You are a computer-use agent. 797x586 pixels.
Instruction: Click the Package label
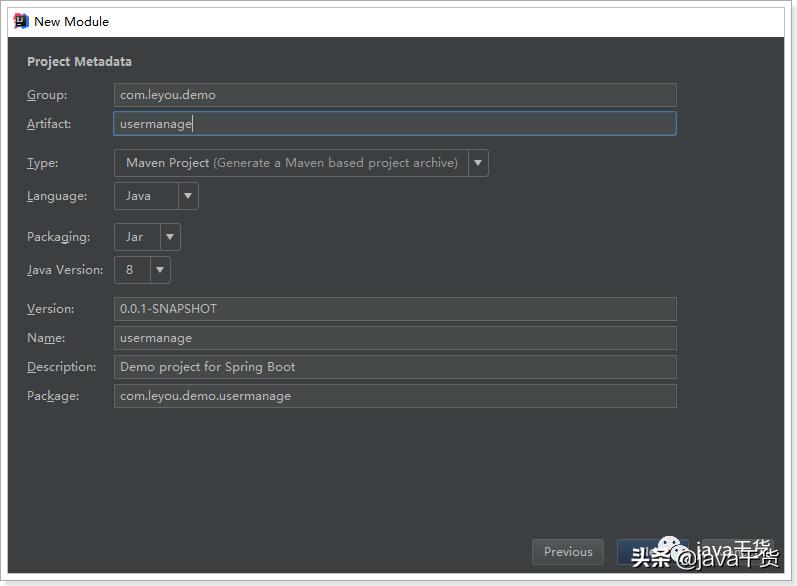pos(53,396)
